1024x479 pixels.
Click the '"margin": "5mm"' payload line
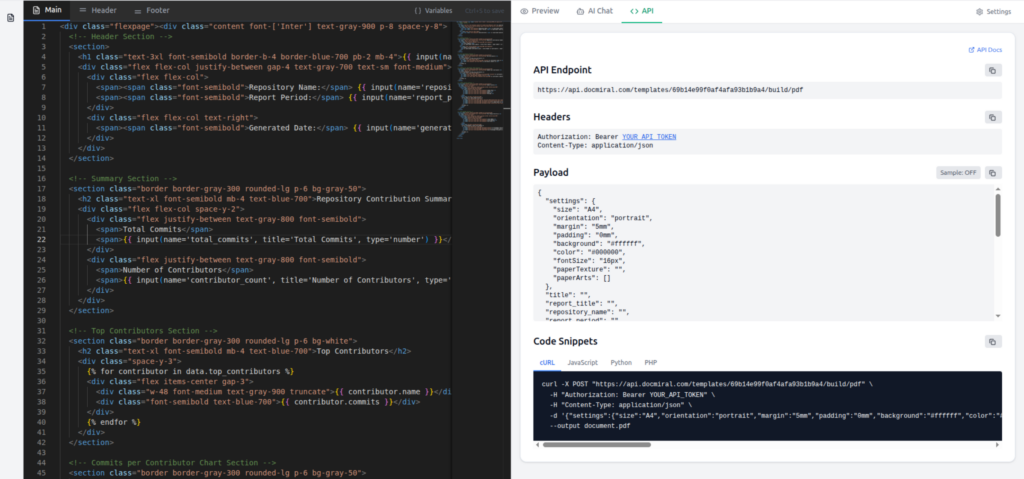tap(583, 226)
